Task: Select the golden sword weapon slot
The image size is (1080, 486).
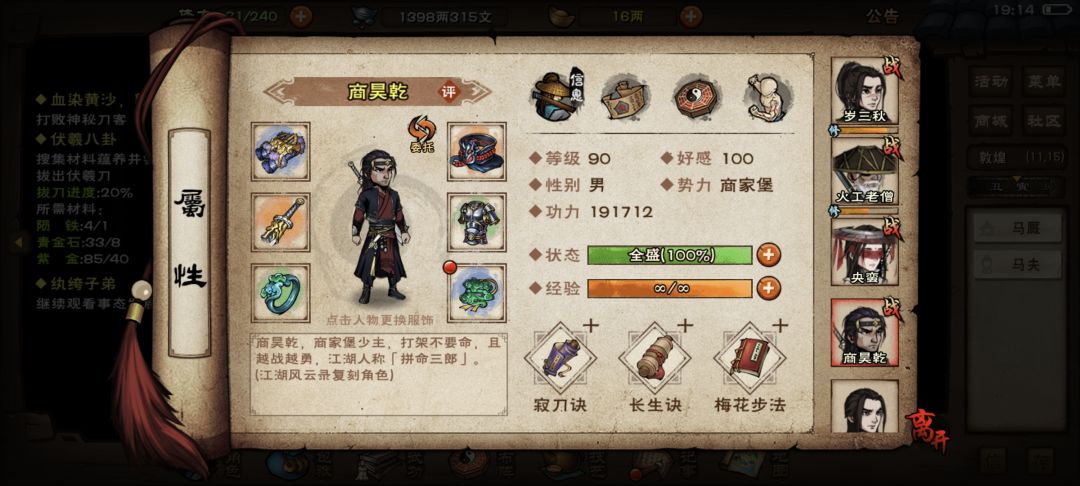Action: pos(280,222)
